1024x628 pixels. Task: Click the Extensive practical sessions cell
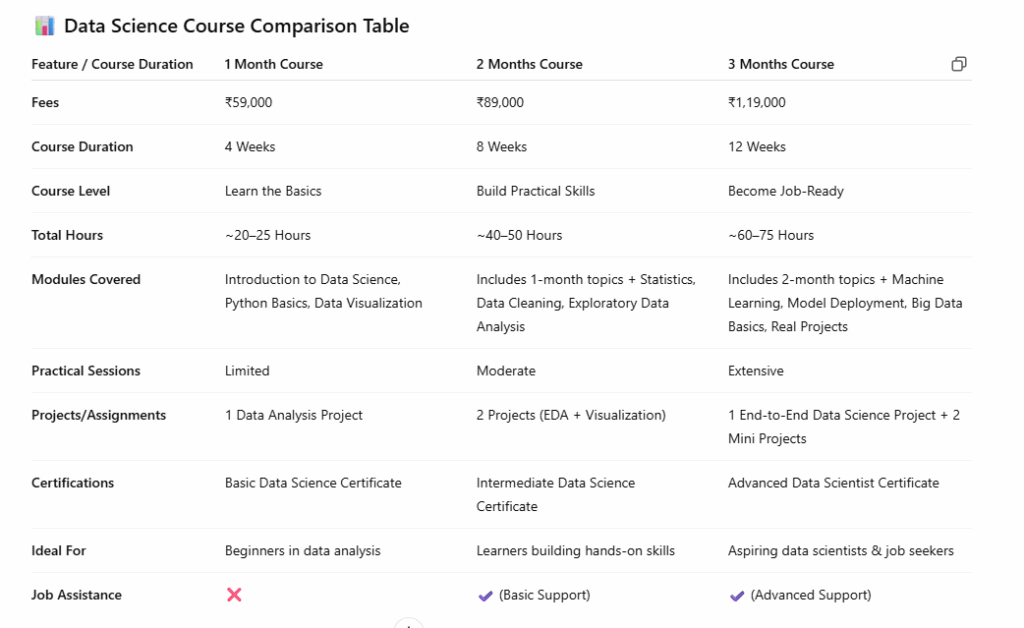756,371
